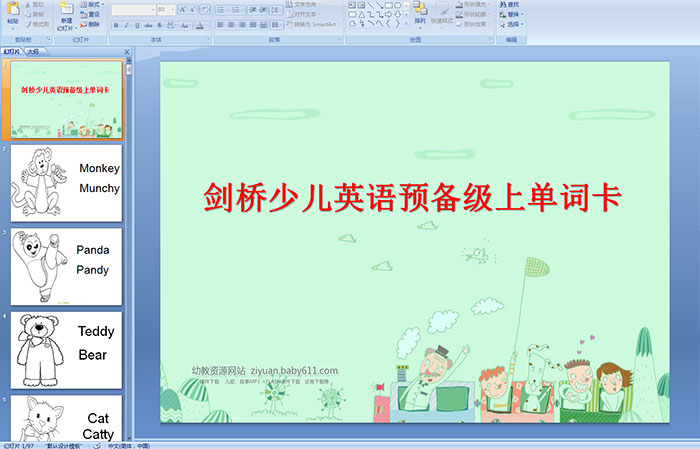The image size is (700, 449).
Task: Select the oval shape in gallery
Action: [398, 5]
